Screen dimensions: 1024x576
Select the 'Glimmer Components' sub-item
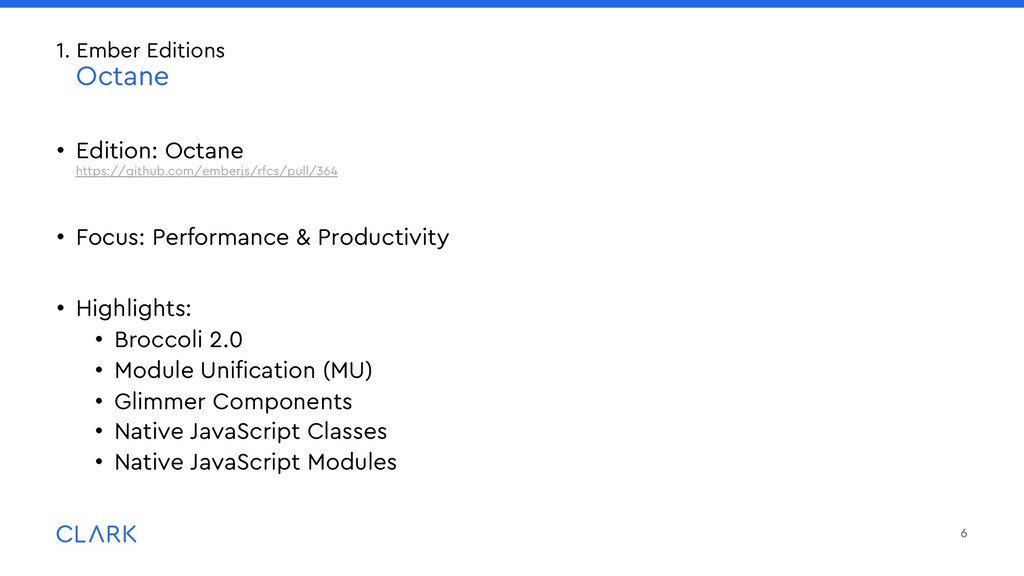pos(233,402)
